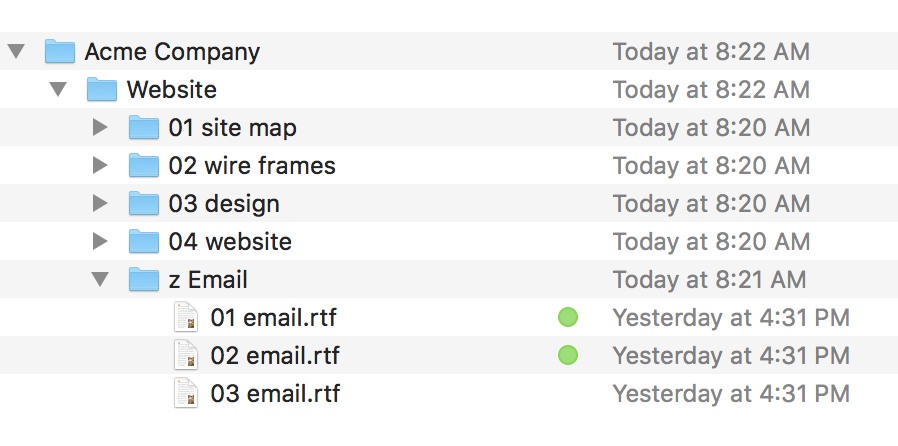Select the 02 email.rtf file icon
Image resolution: width=898 pixels, height=446 pixels.
(186, 355)
